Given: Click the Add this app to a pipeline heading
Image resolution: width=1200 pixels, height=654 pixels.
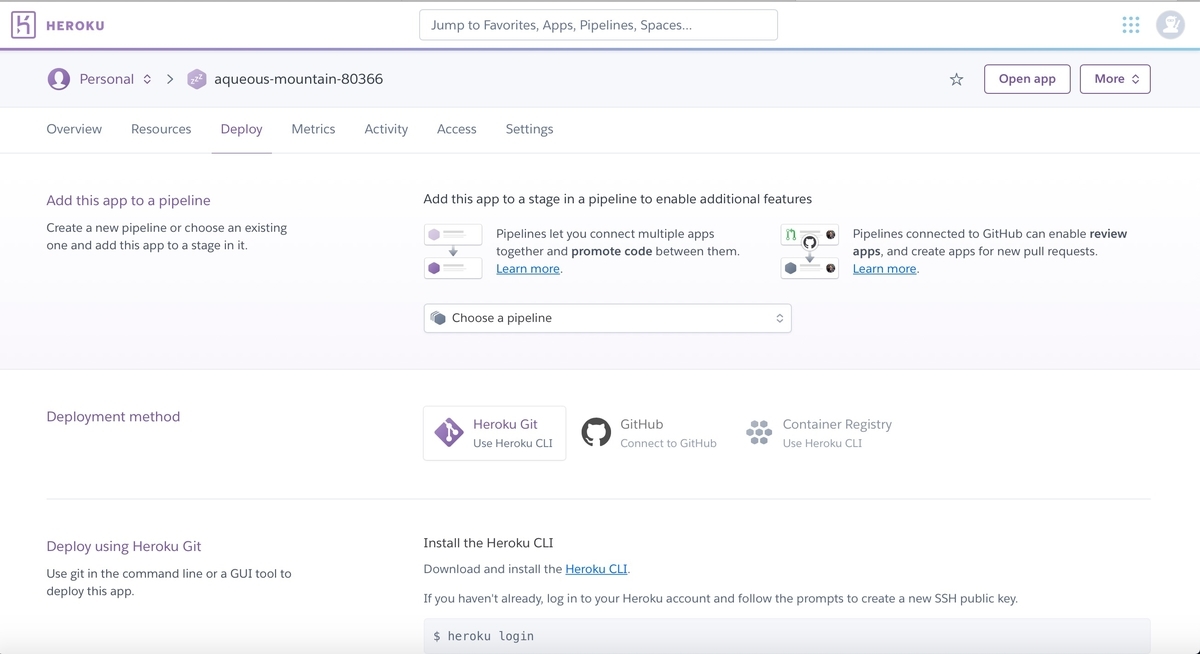Looking at the screenshot, I should 128,200.
